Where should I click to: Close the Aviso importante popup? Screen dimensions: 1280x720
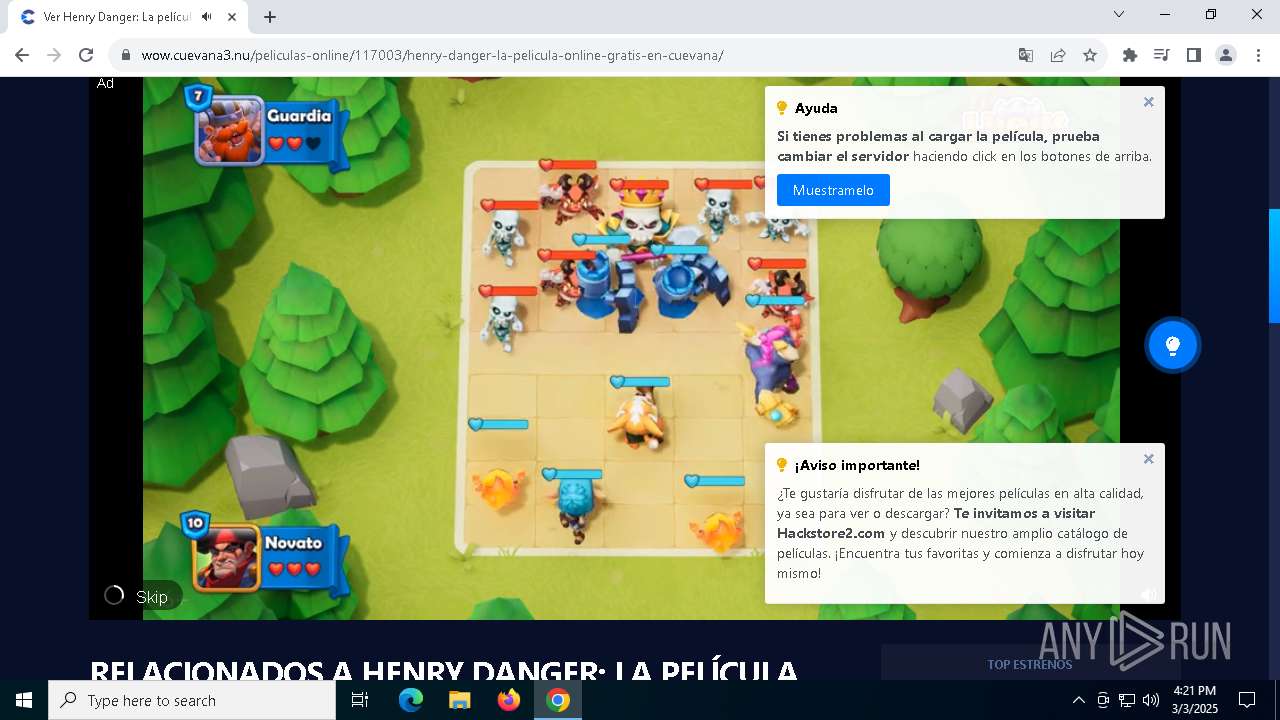click(1149, 459)
